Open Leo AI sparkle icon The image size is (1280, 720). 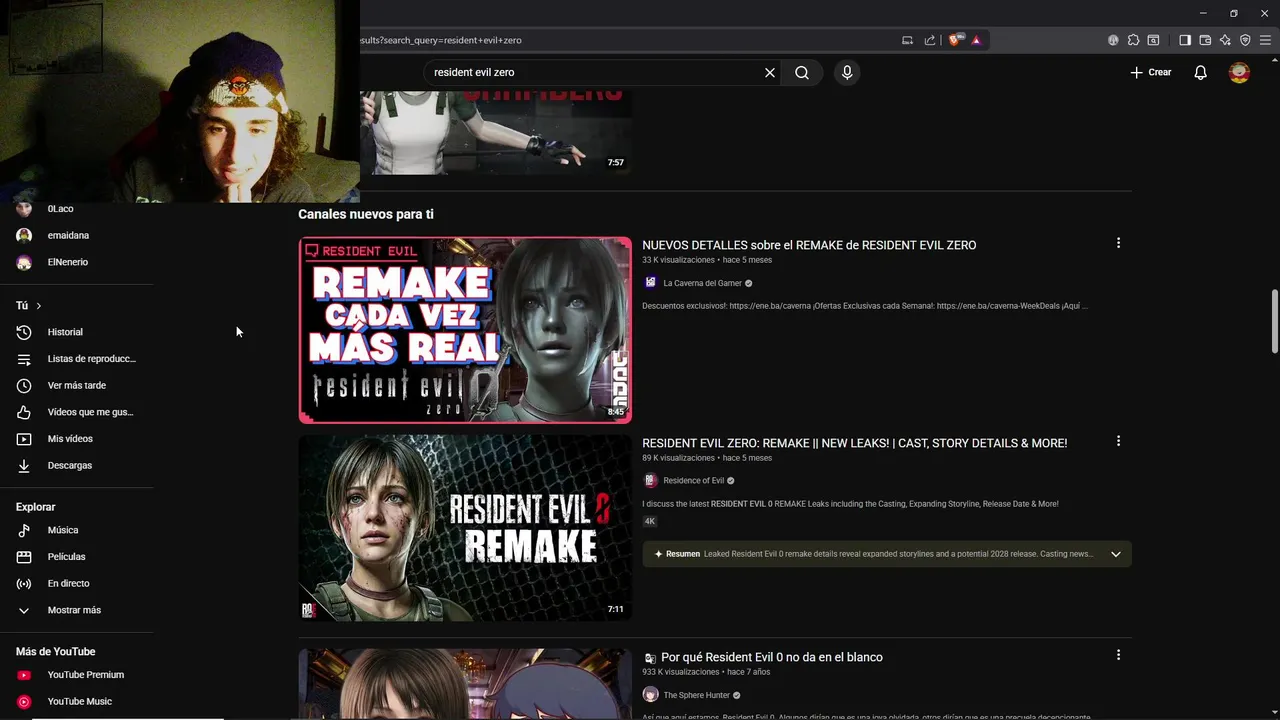tap(1225, 40)
